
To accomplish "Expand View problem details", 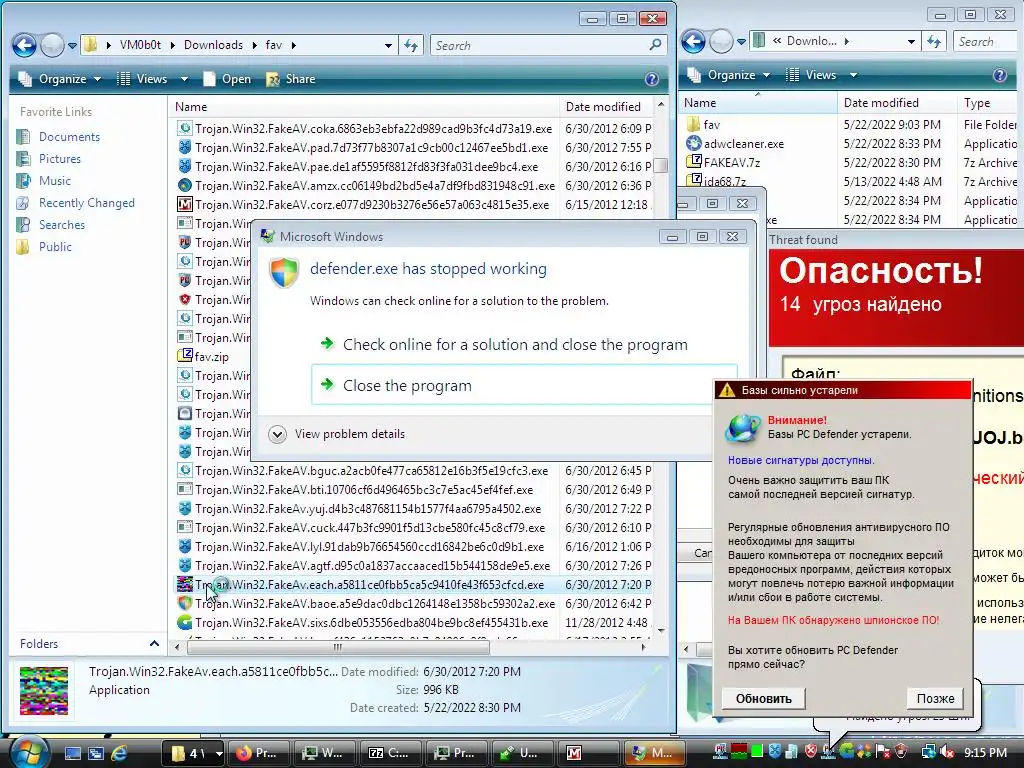I will click(337, 434).
